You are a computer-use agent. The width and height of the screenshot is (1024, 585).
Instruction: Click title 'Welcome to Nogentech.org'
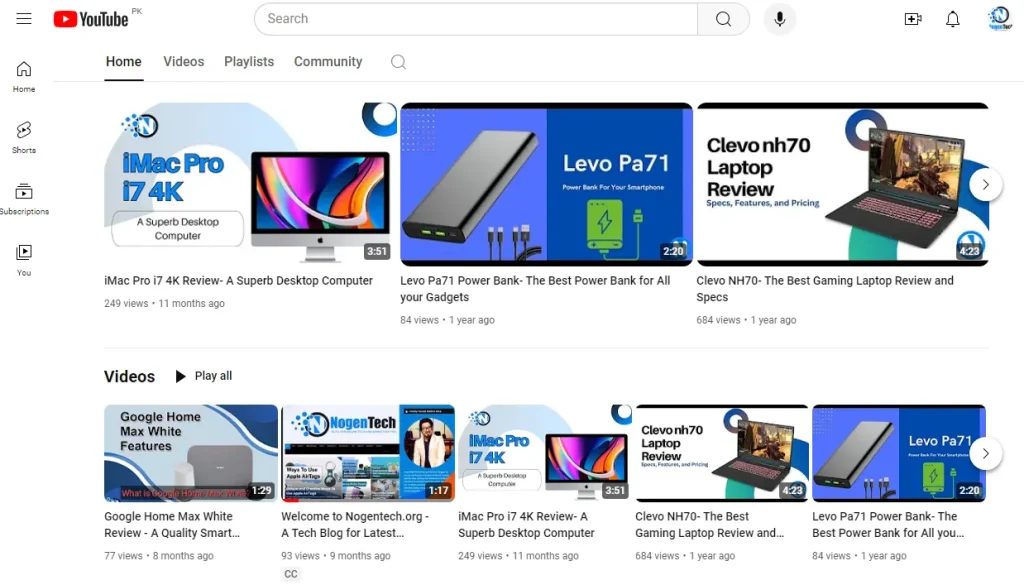(355, 524)
